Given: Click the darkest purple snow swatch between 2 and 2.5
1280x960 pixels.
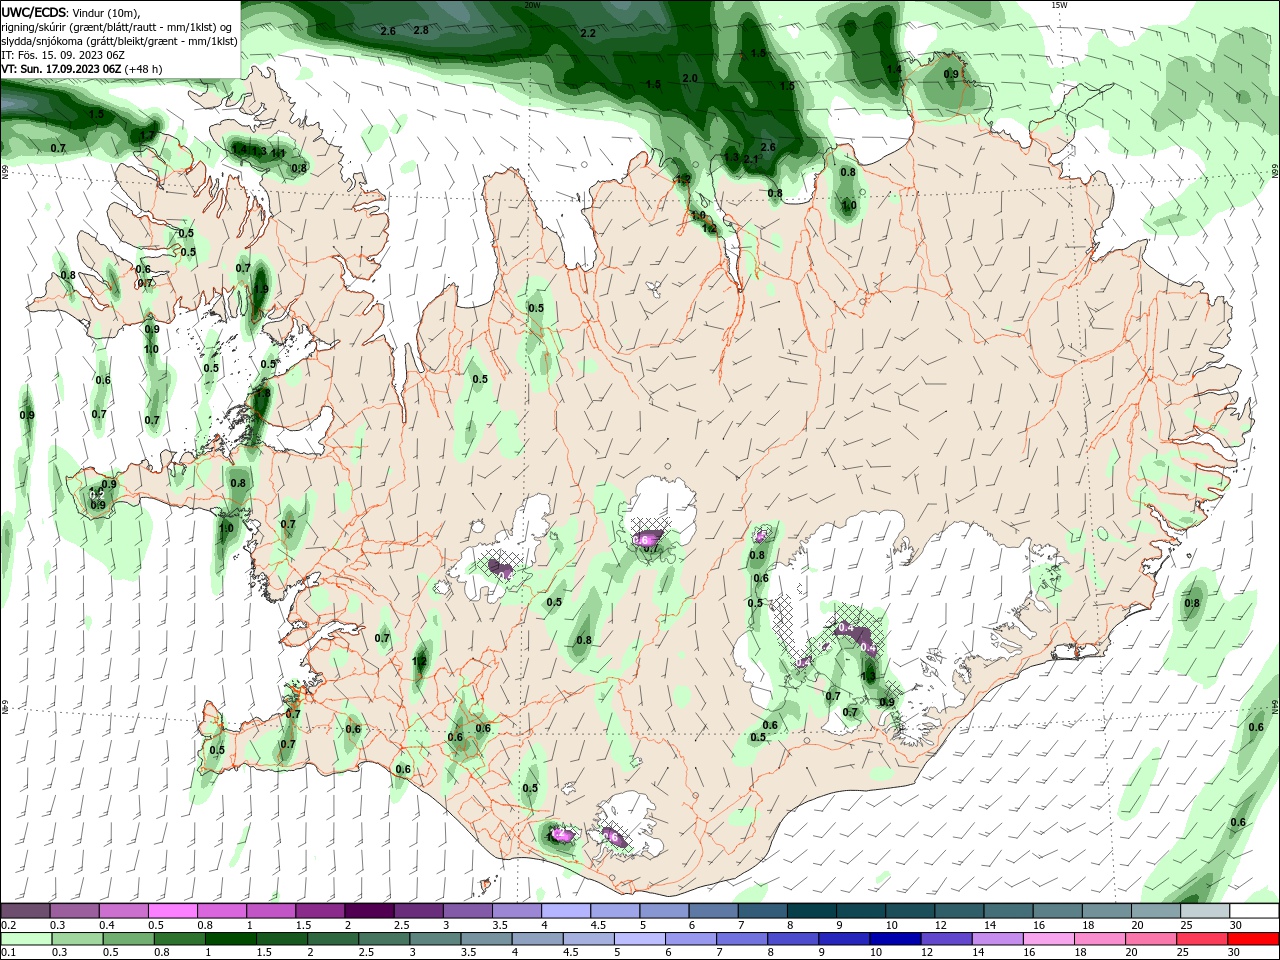Looking at the screenshot, I should 369,911.
